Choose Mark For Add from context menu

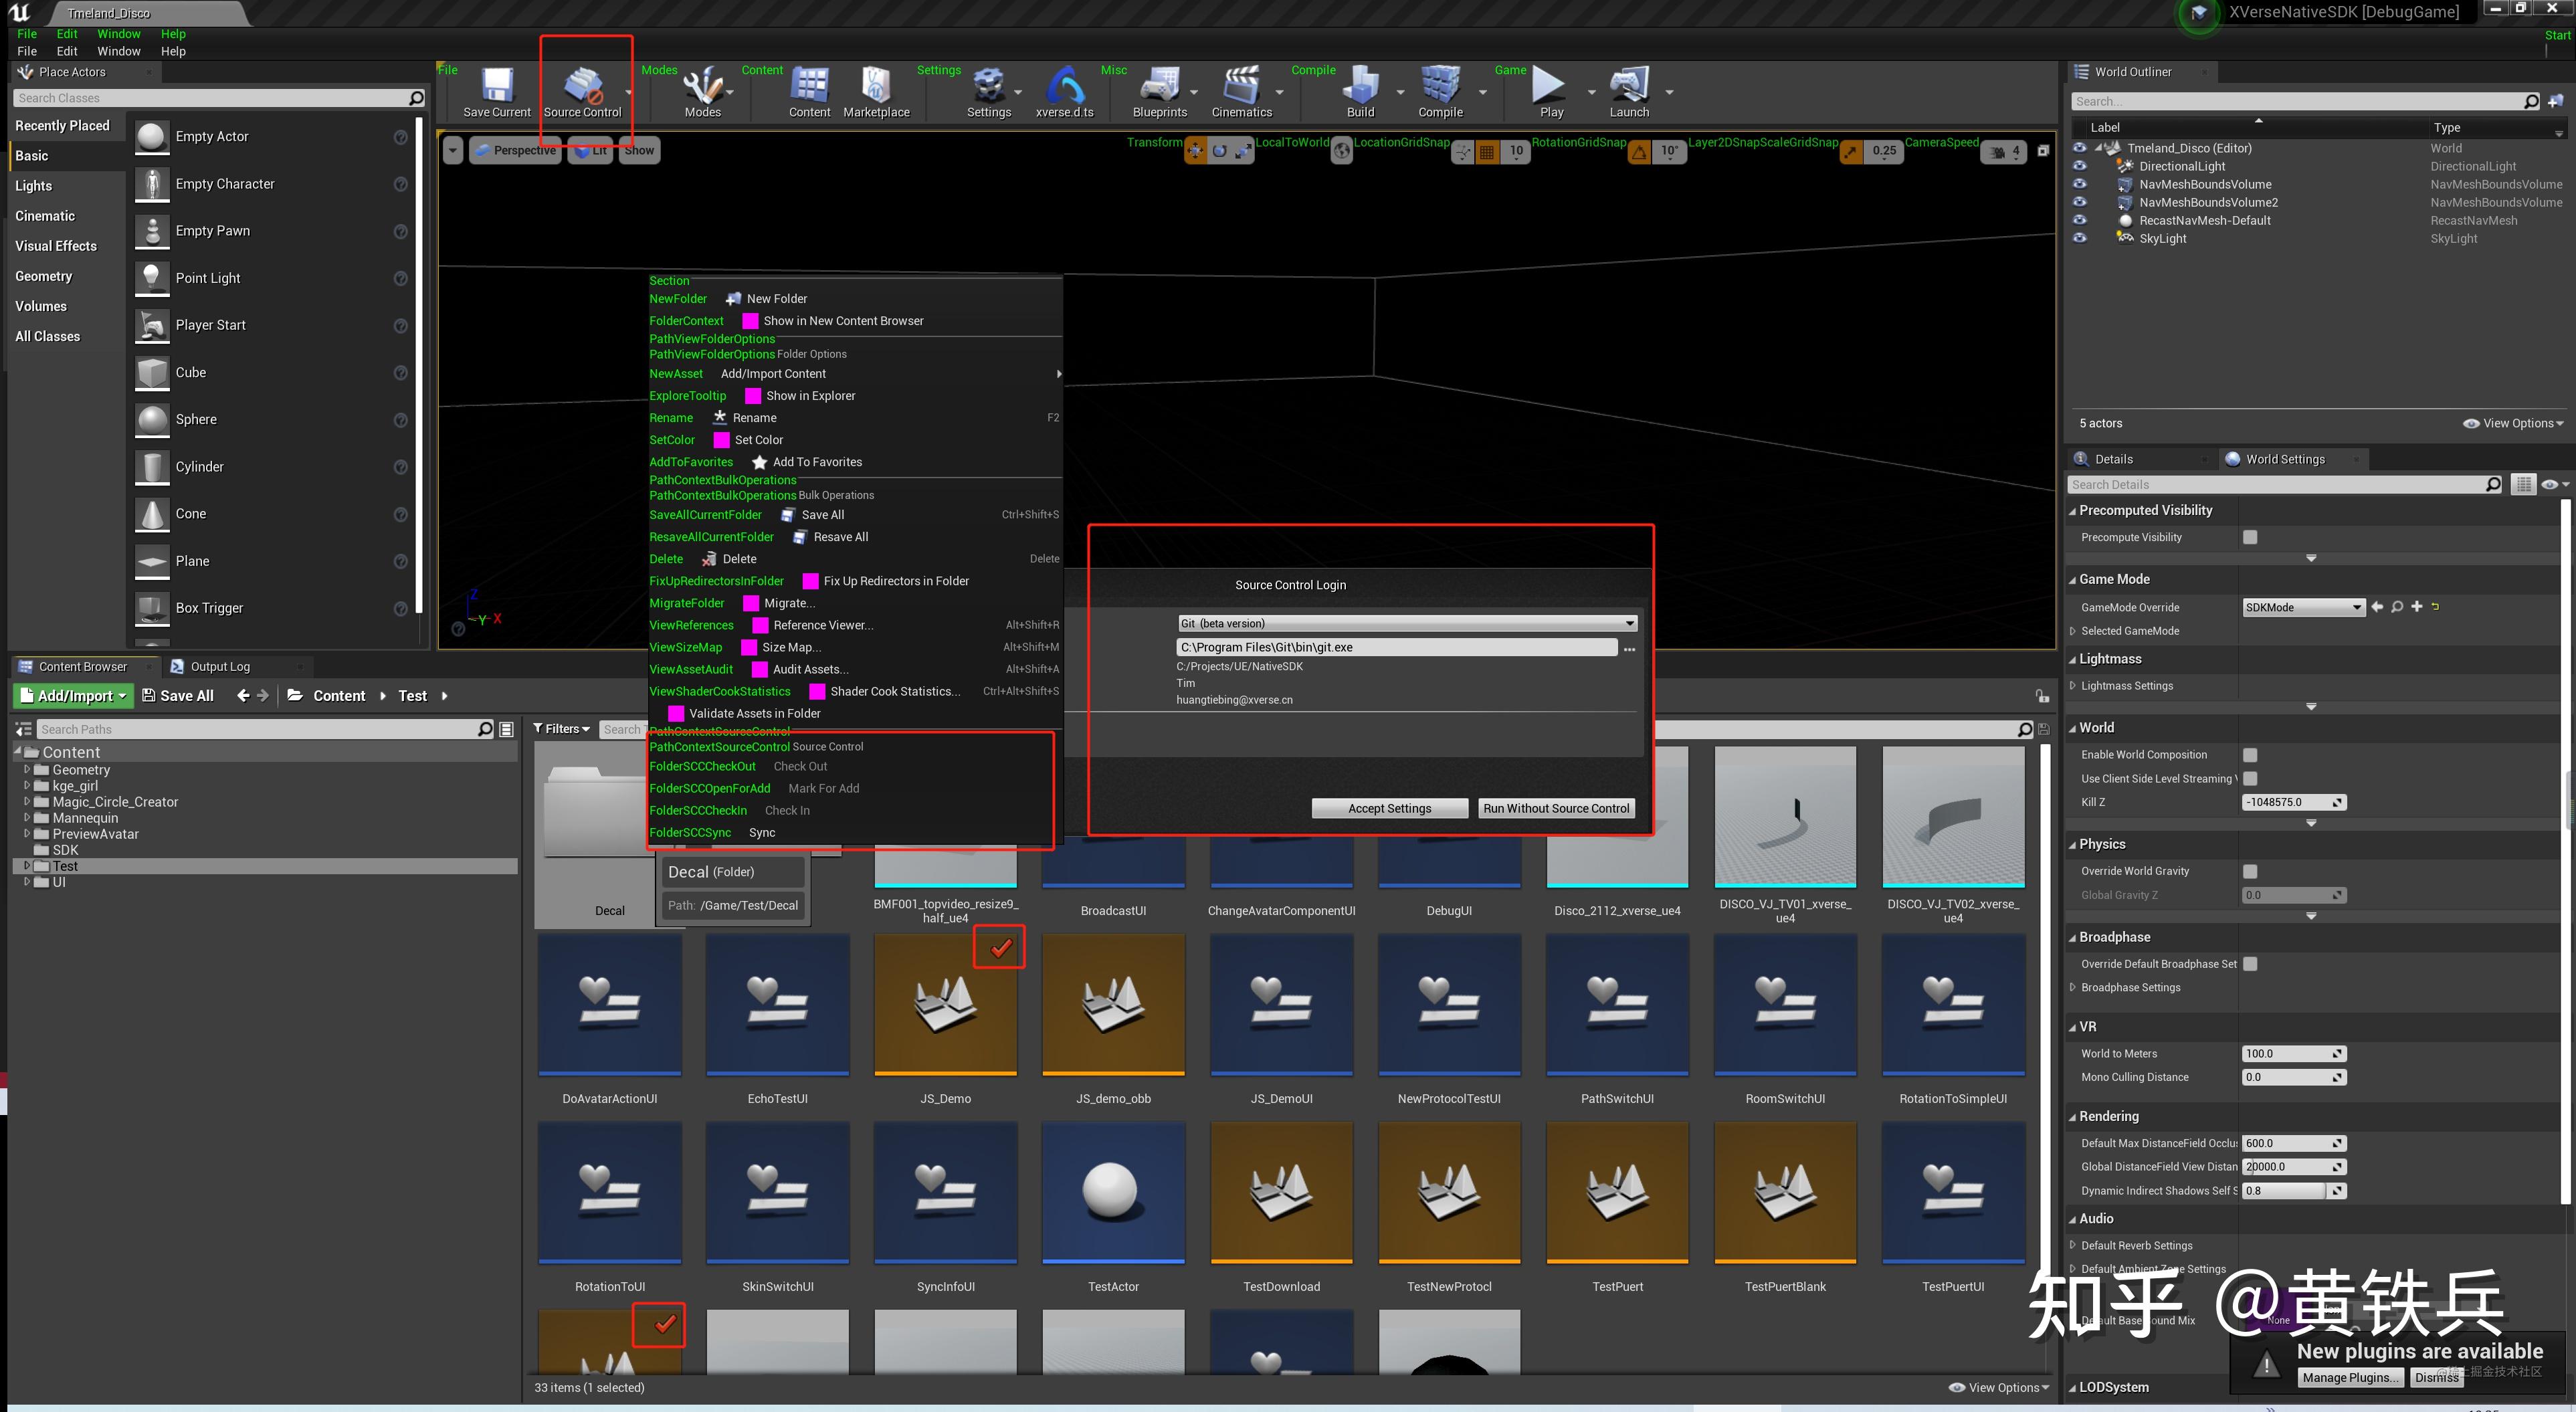click(x=823, y=788)
